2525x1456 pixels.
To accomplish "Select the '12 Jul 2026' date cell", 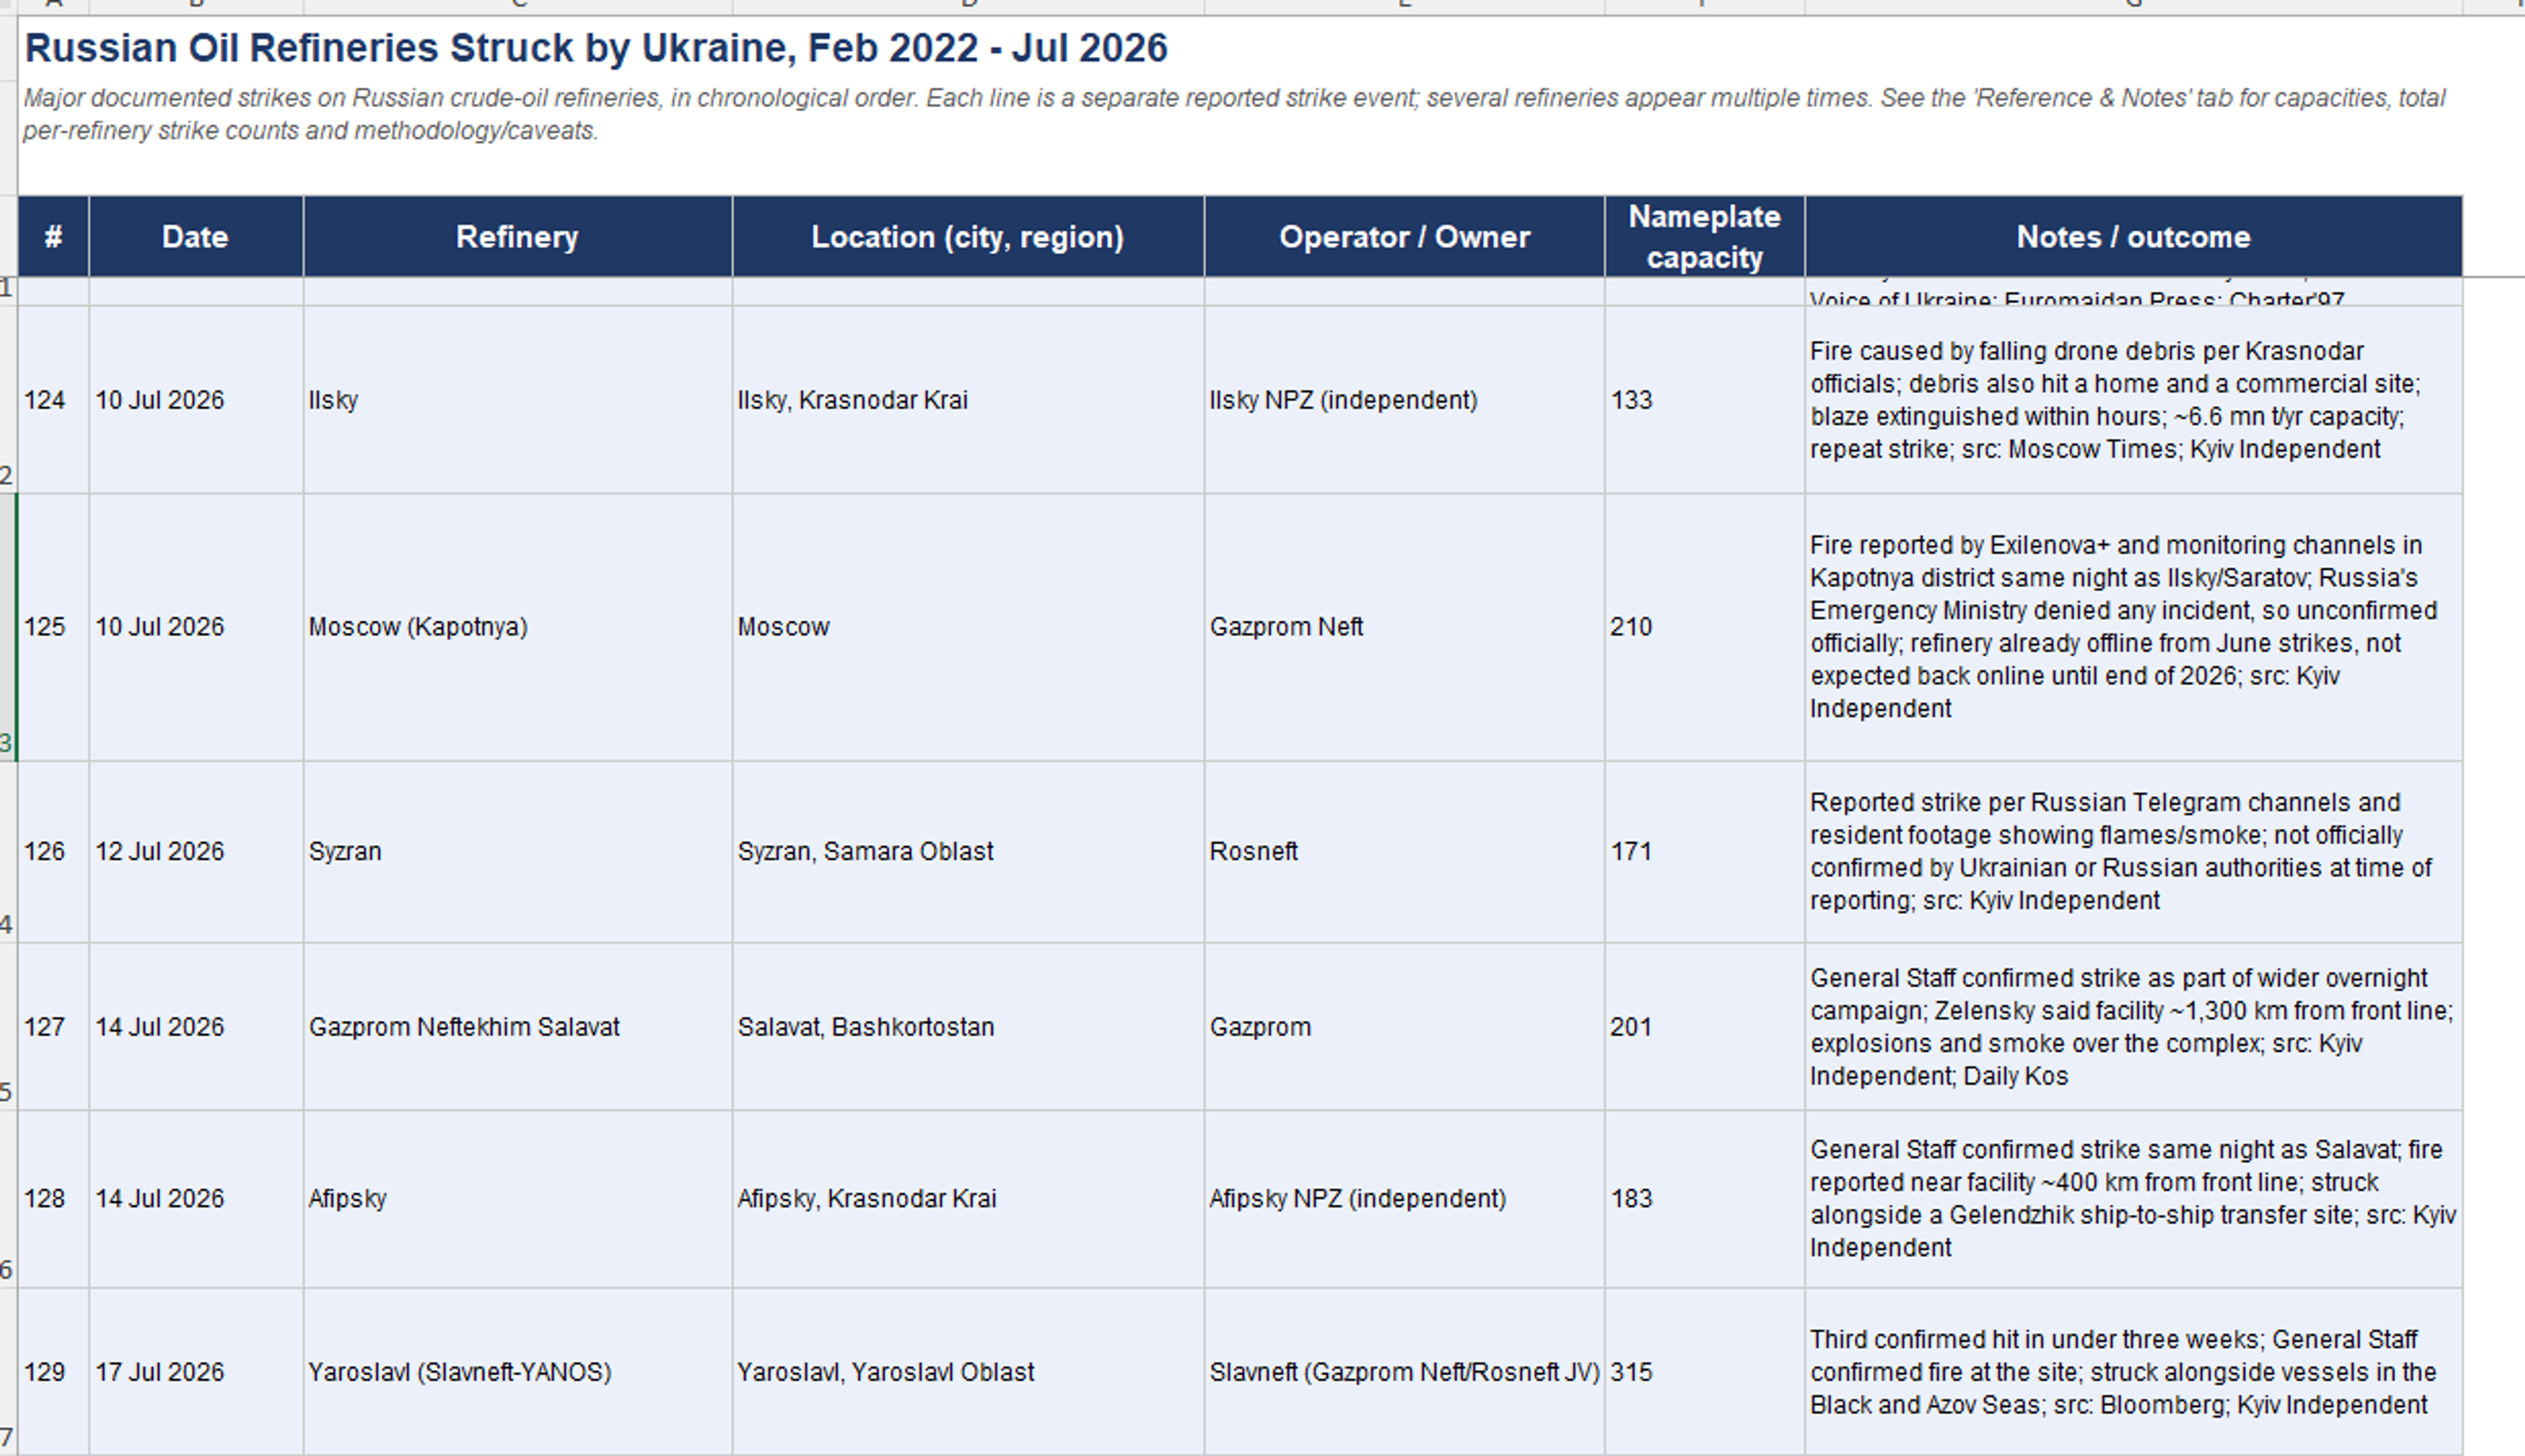I will coord(196,852).
